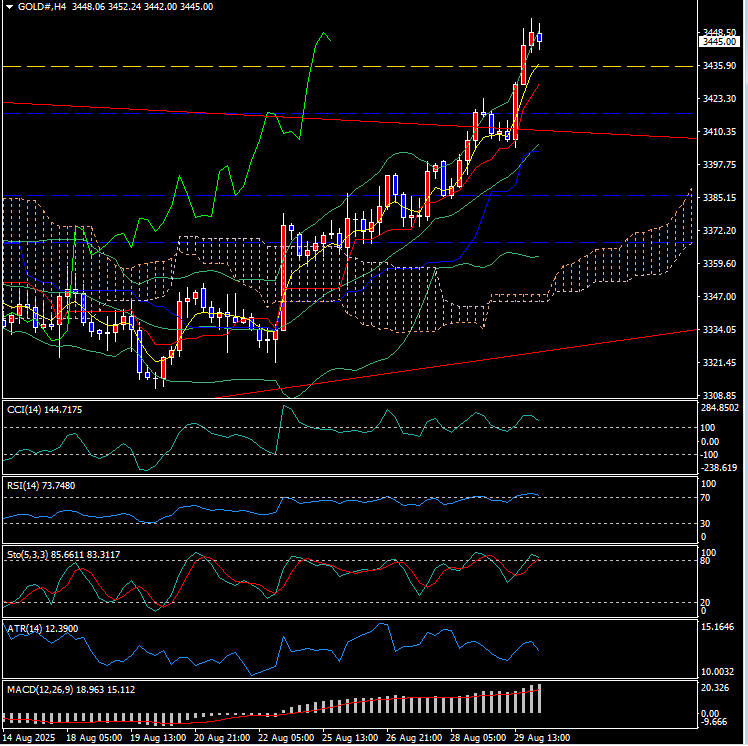Click the 3423.30 price scale label
This screenshot has width=748, height=746.
[x=719, y=99]
